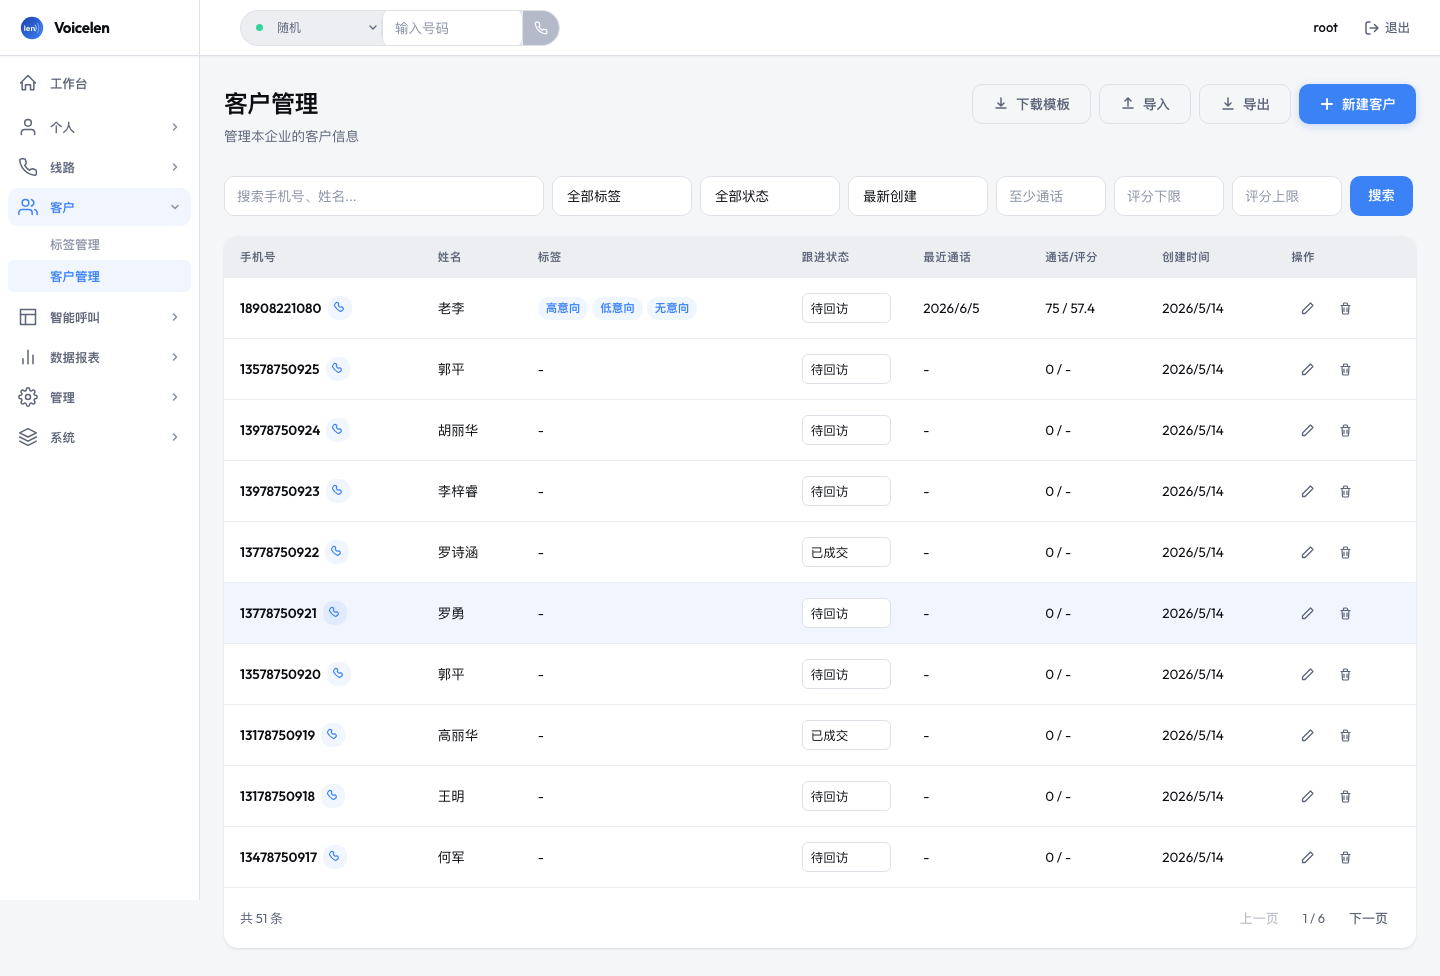This screenshot has height=976, width=1440.
Task: Click the 导入 button
Action: [x=1145, y=104]
